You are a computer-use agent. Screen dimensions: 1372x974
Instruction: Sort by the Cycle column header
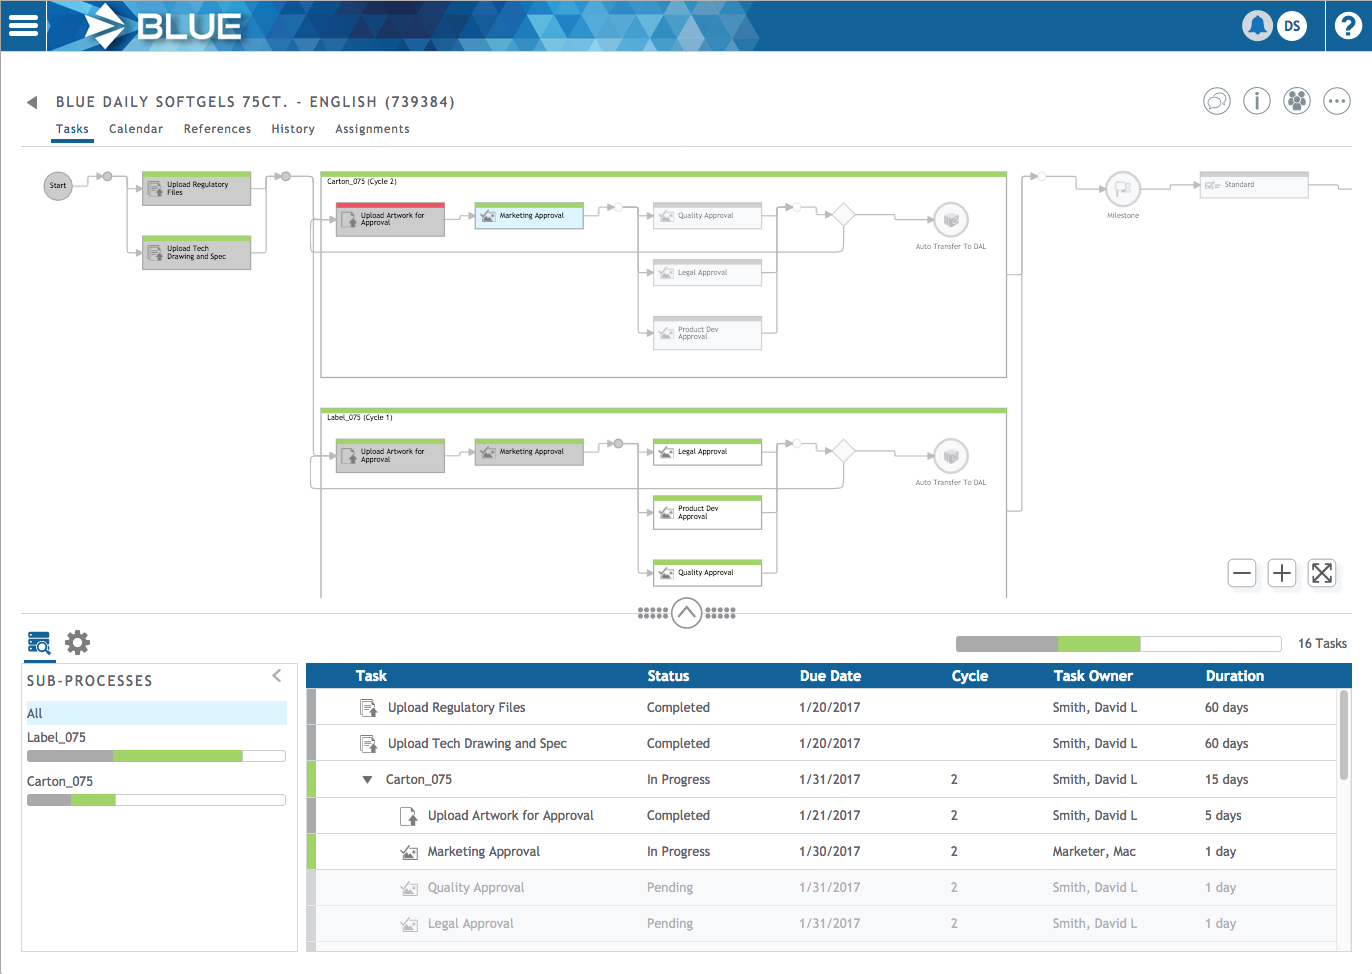tap(970, 676)
